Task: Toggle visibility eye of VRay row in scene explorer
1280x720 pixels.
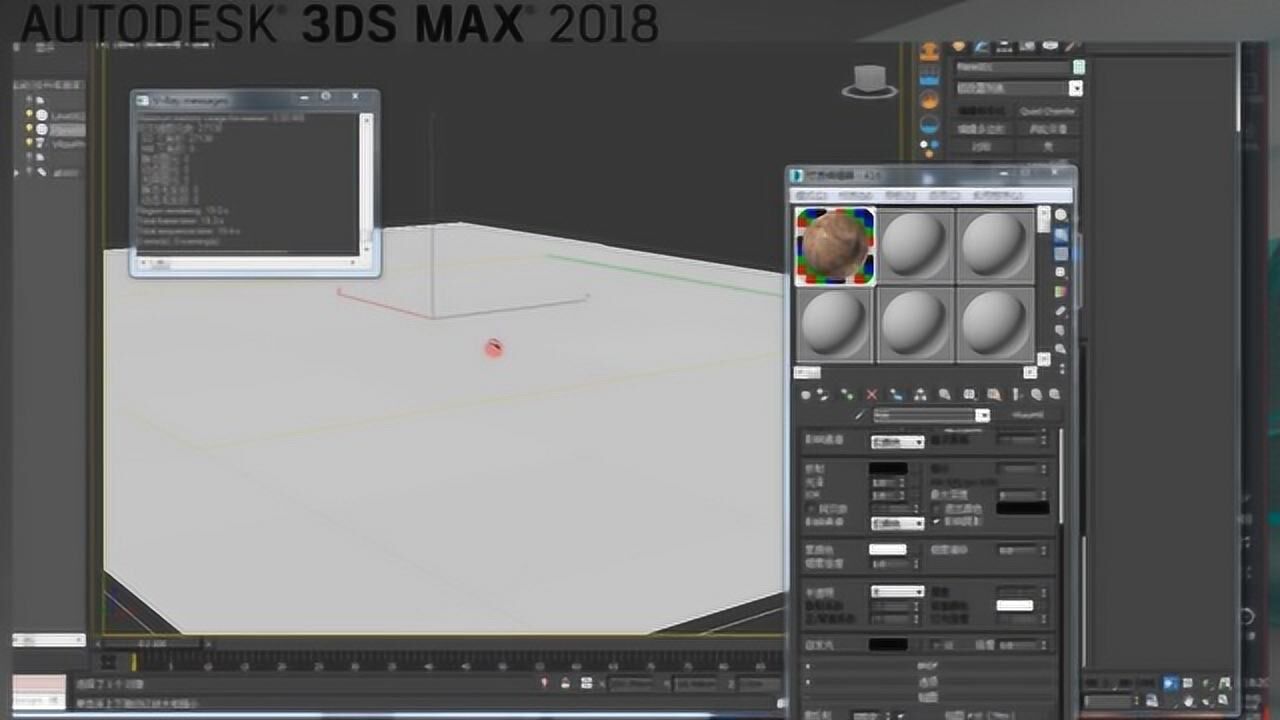Action: click(x=29, y=144)
